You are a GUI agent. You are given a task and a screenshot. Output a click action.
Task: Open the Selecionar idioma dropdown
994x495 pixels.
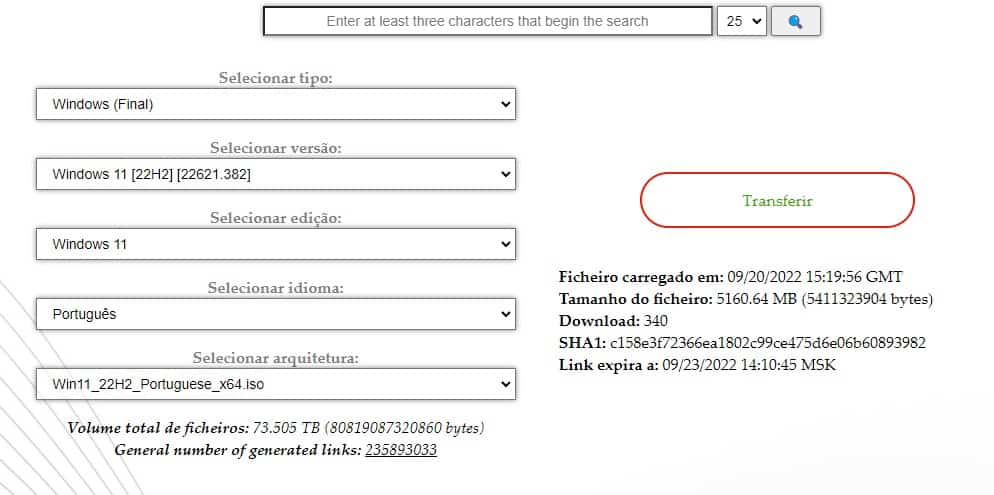(x=276, y=314)
